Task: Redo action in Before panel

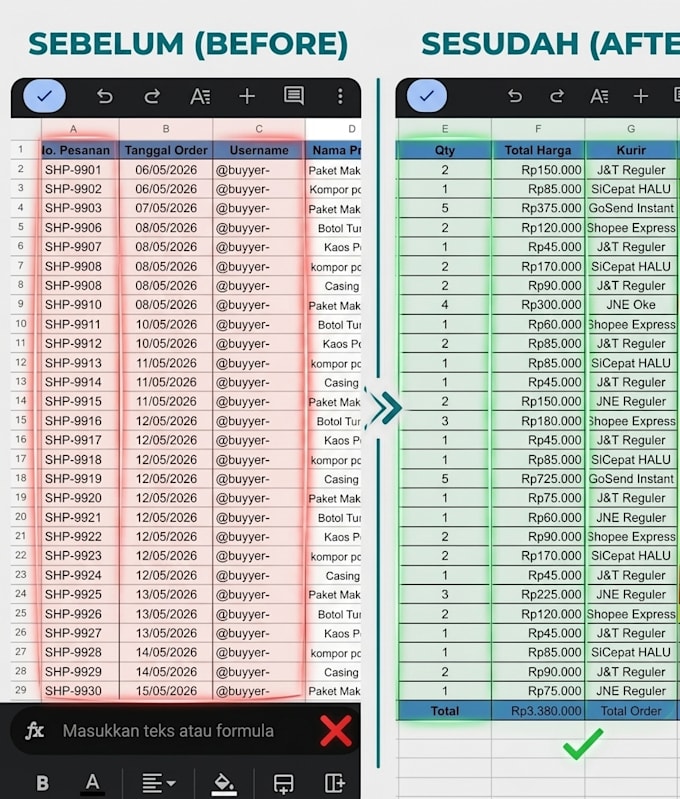Action: pos(152,96)
